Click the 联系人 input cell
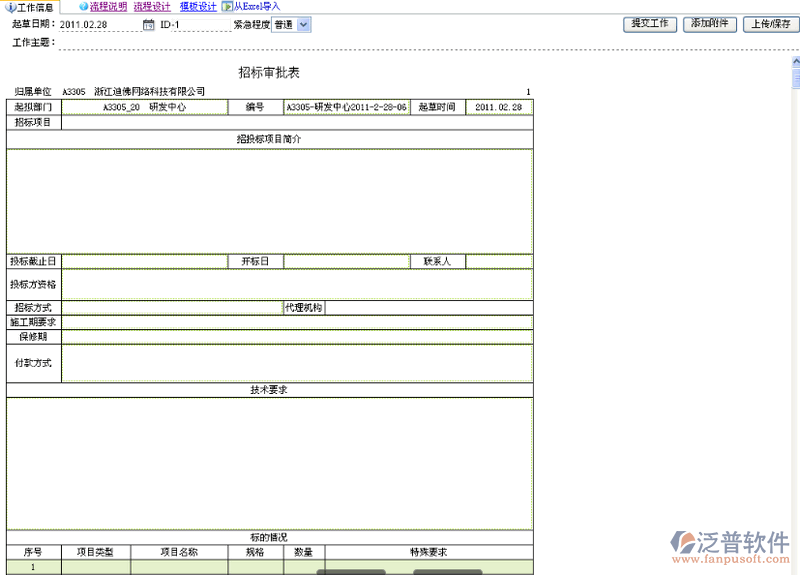Viewport: 800px width, 575px height. click(499, 262)
